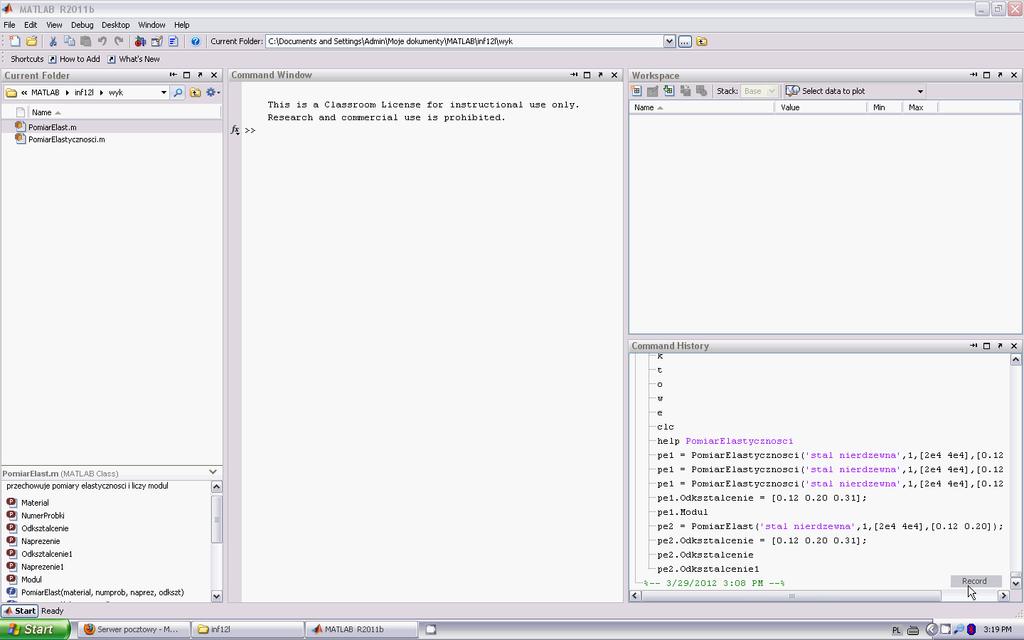Image resolution: width=1024 pixels, height=640 pixels.
Task: Open the inf12l folder window from the taskbar
Action: click(248, 630)
